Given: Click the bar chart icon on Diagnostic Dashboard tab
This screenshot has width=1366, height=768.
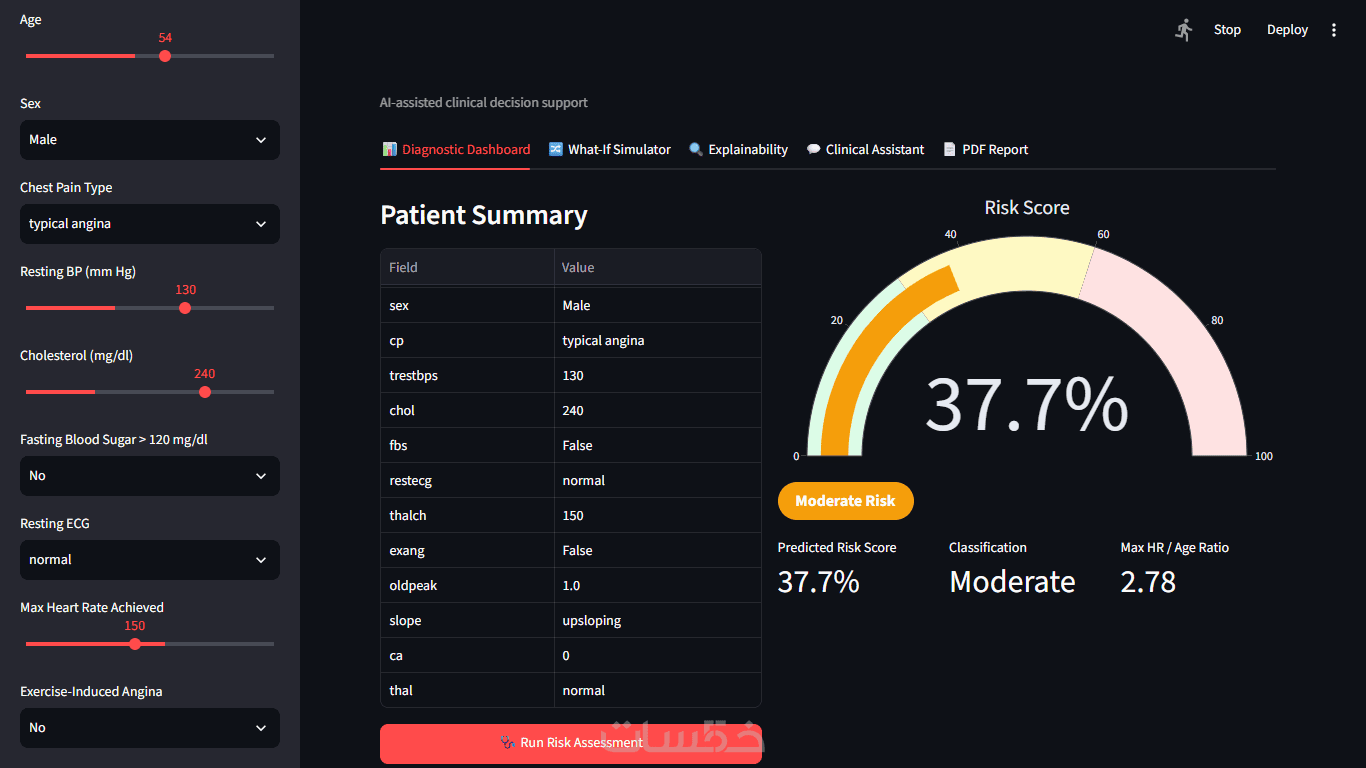Looking at the screenshot, I should pyautogui.click(x=390, y=149).
